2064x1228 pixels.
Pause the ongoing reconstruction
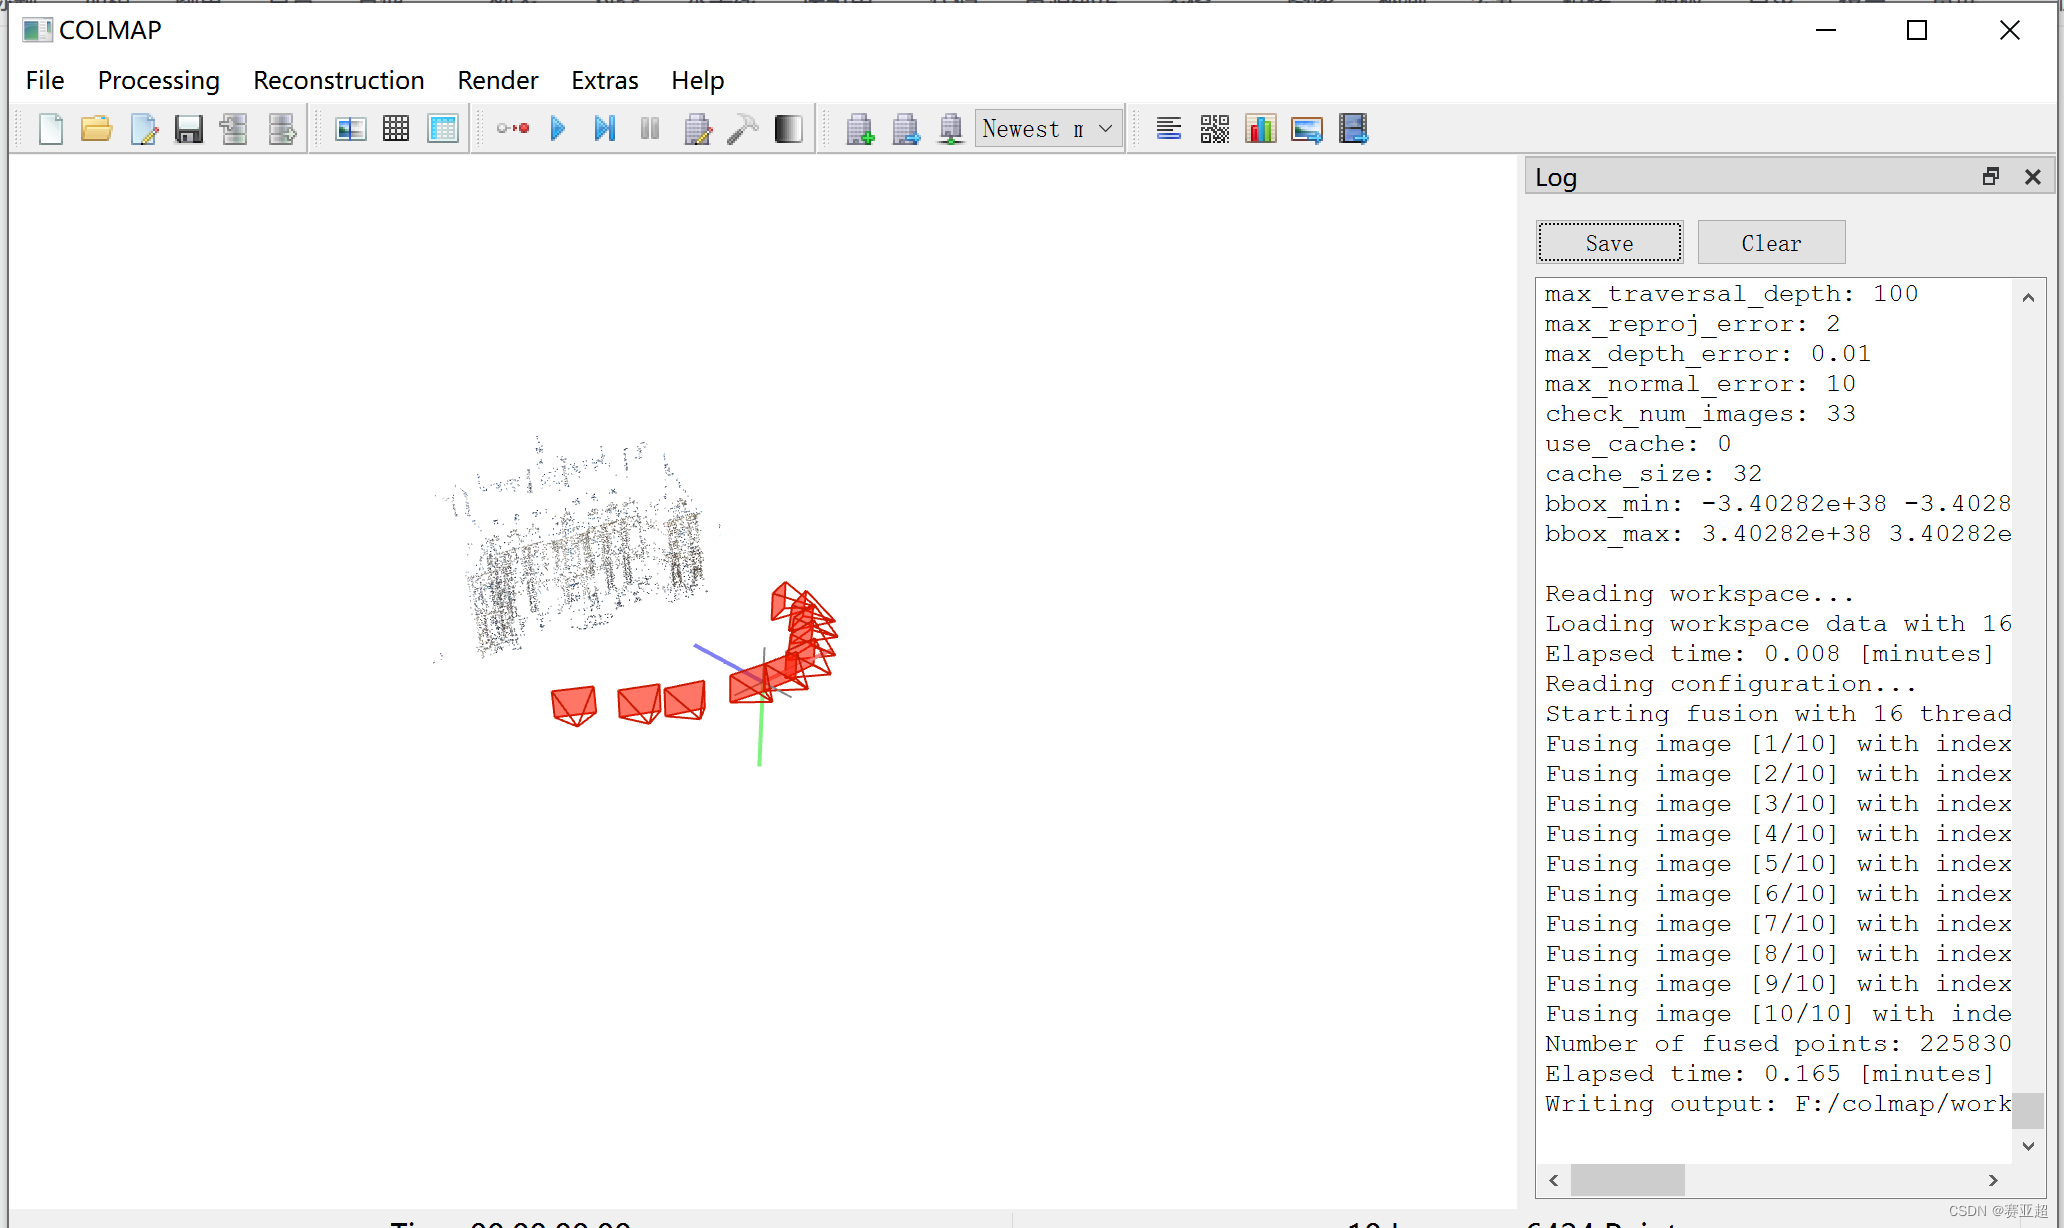[x=649, y=128]
